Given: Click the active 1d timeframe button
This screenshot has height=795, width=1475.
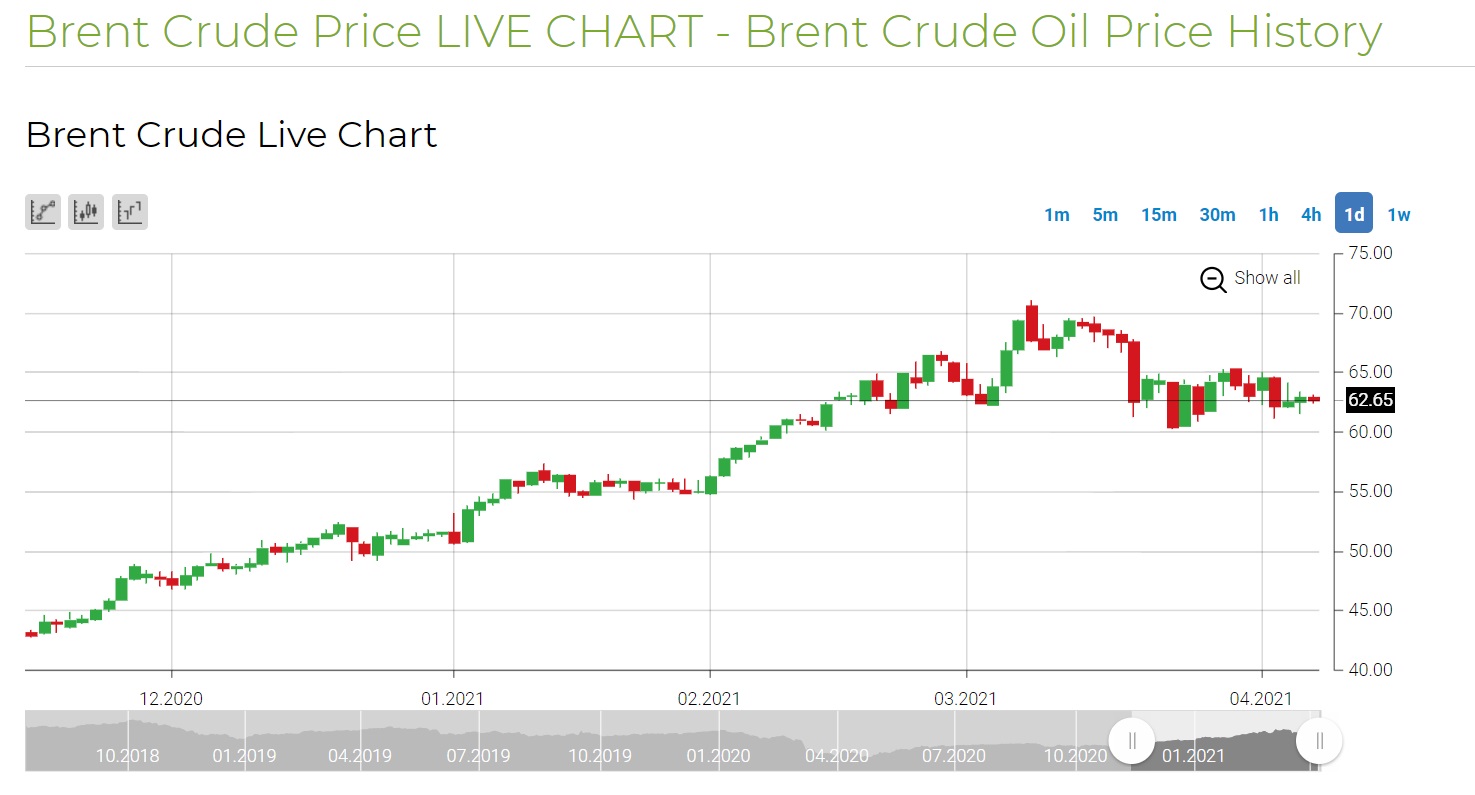Looking at the screenshot, I should (1354, 214).
